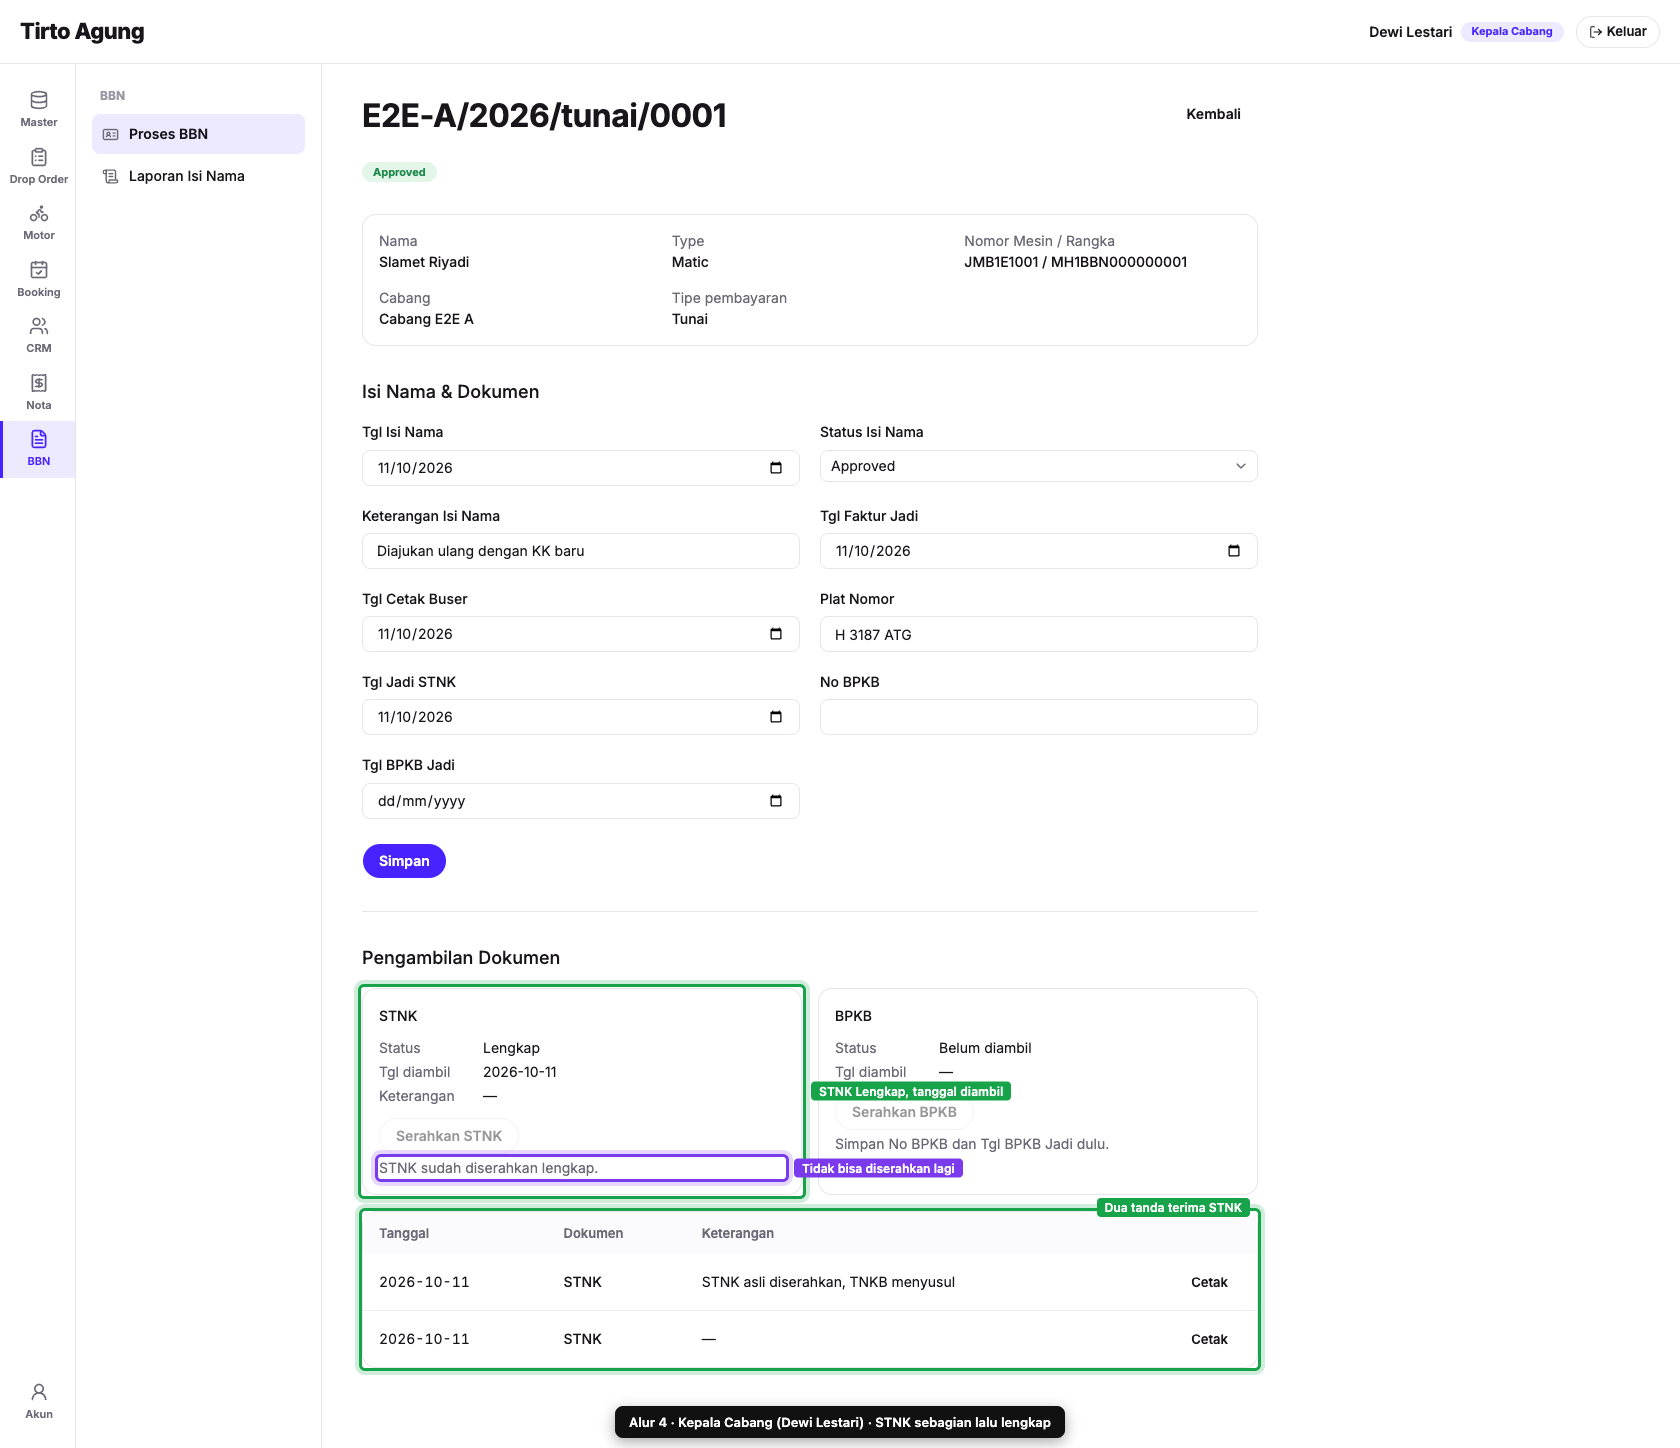
Task: Open calendar picker for Tgl Jadi STNK
Action: pos(776,717)
